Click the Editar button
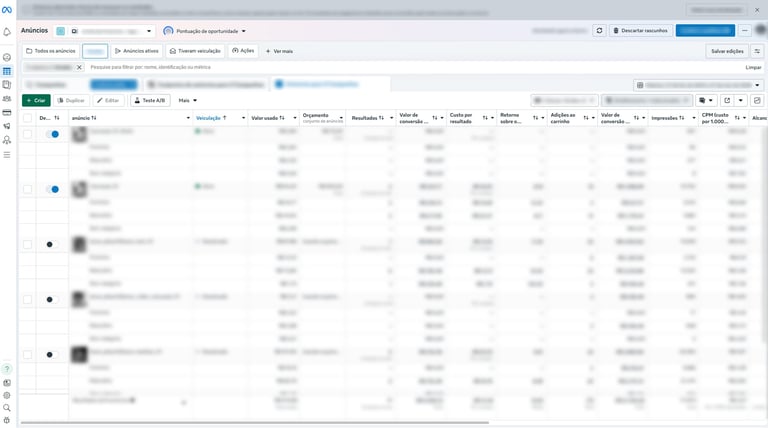768x428 pixels. [108, 100]
